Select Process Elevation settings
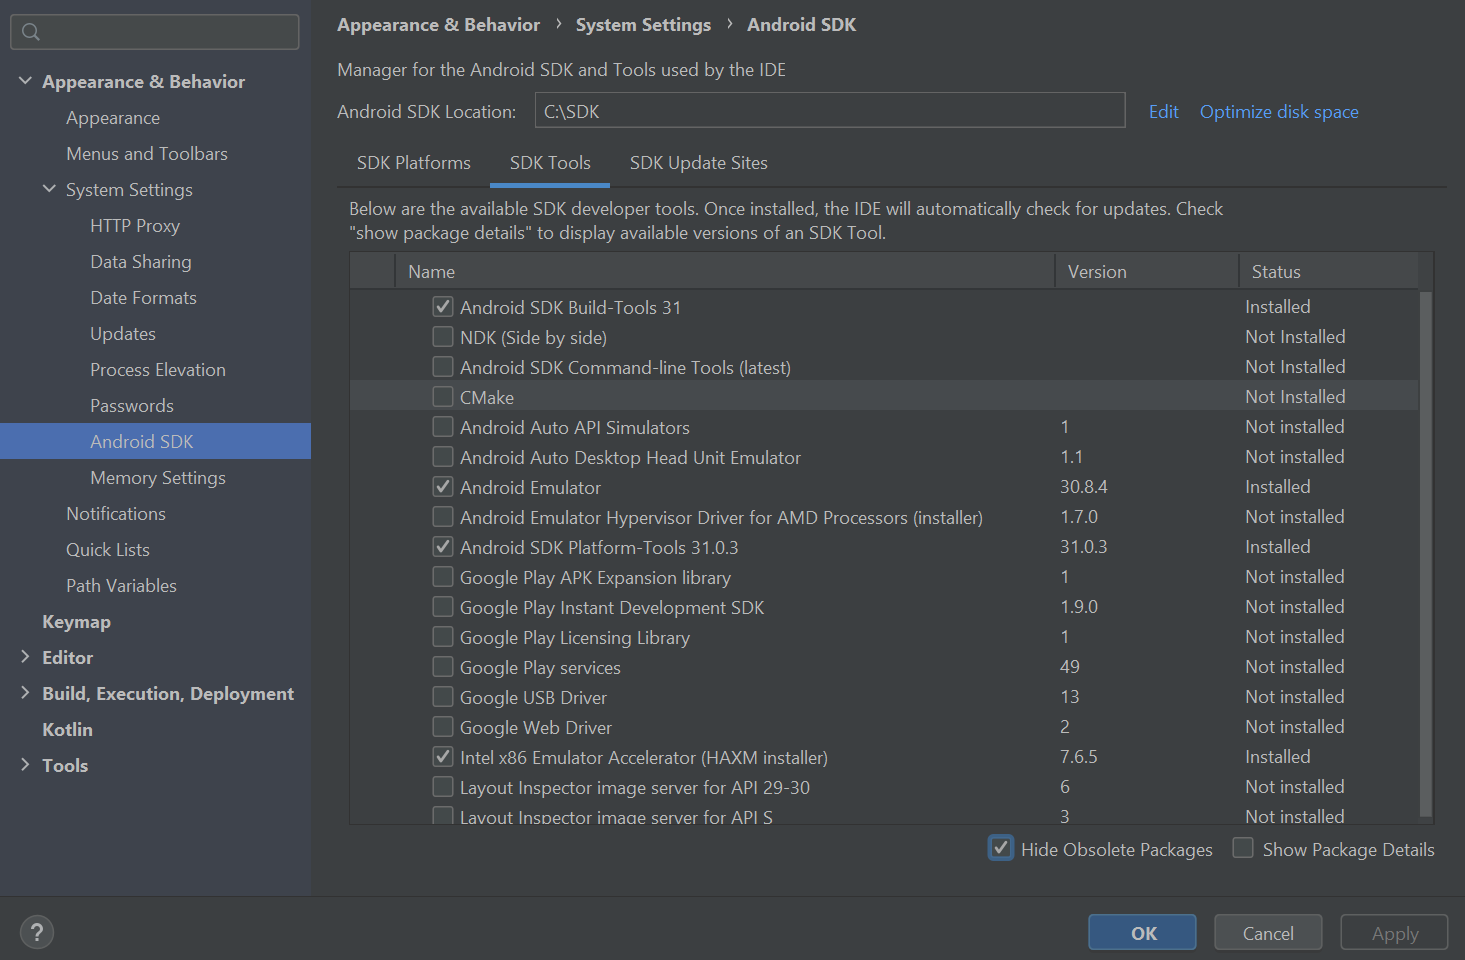 click(158, 370)
